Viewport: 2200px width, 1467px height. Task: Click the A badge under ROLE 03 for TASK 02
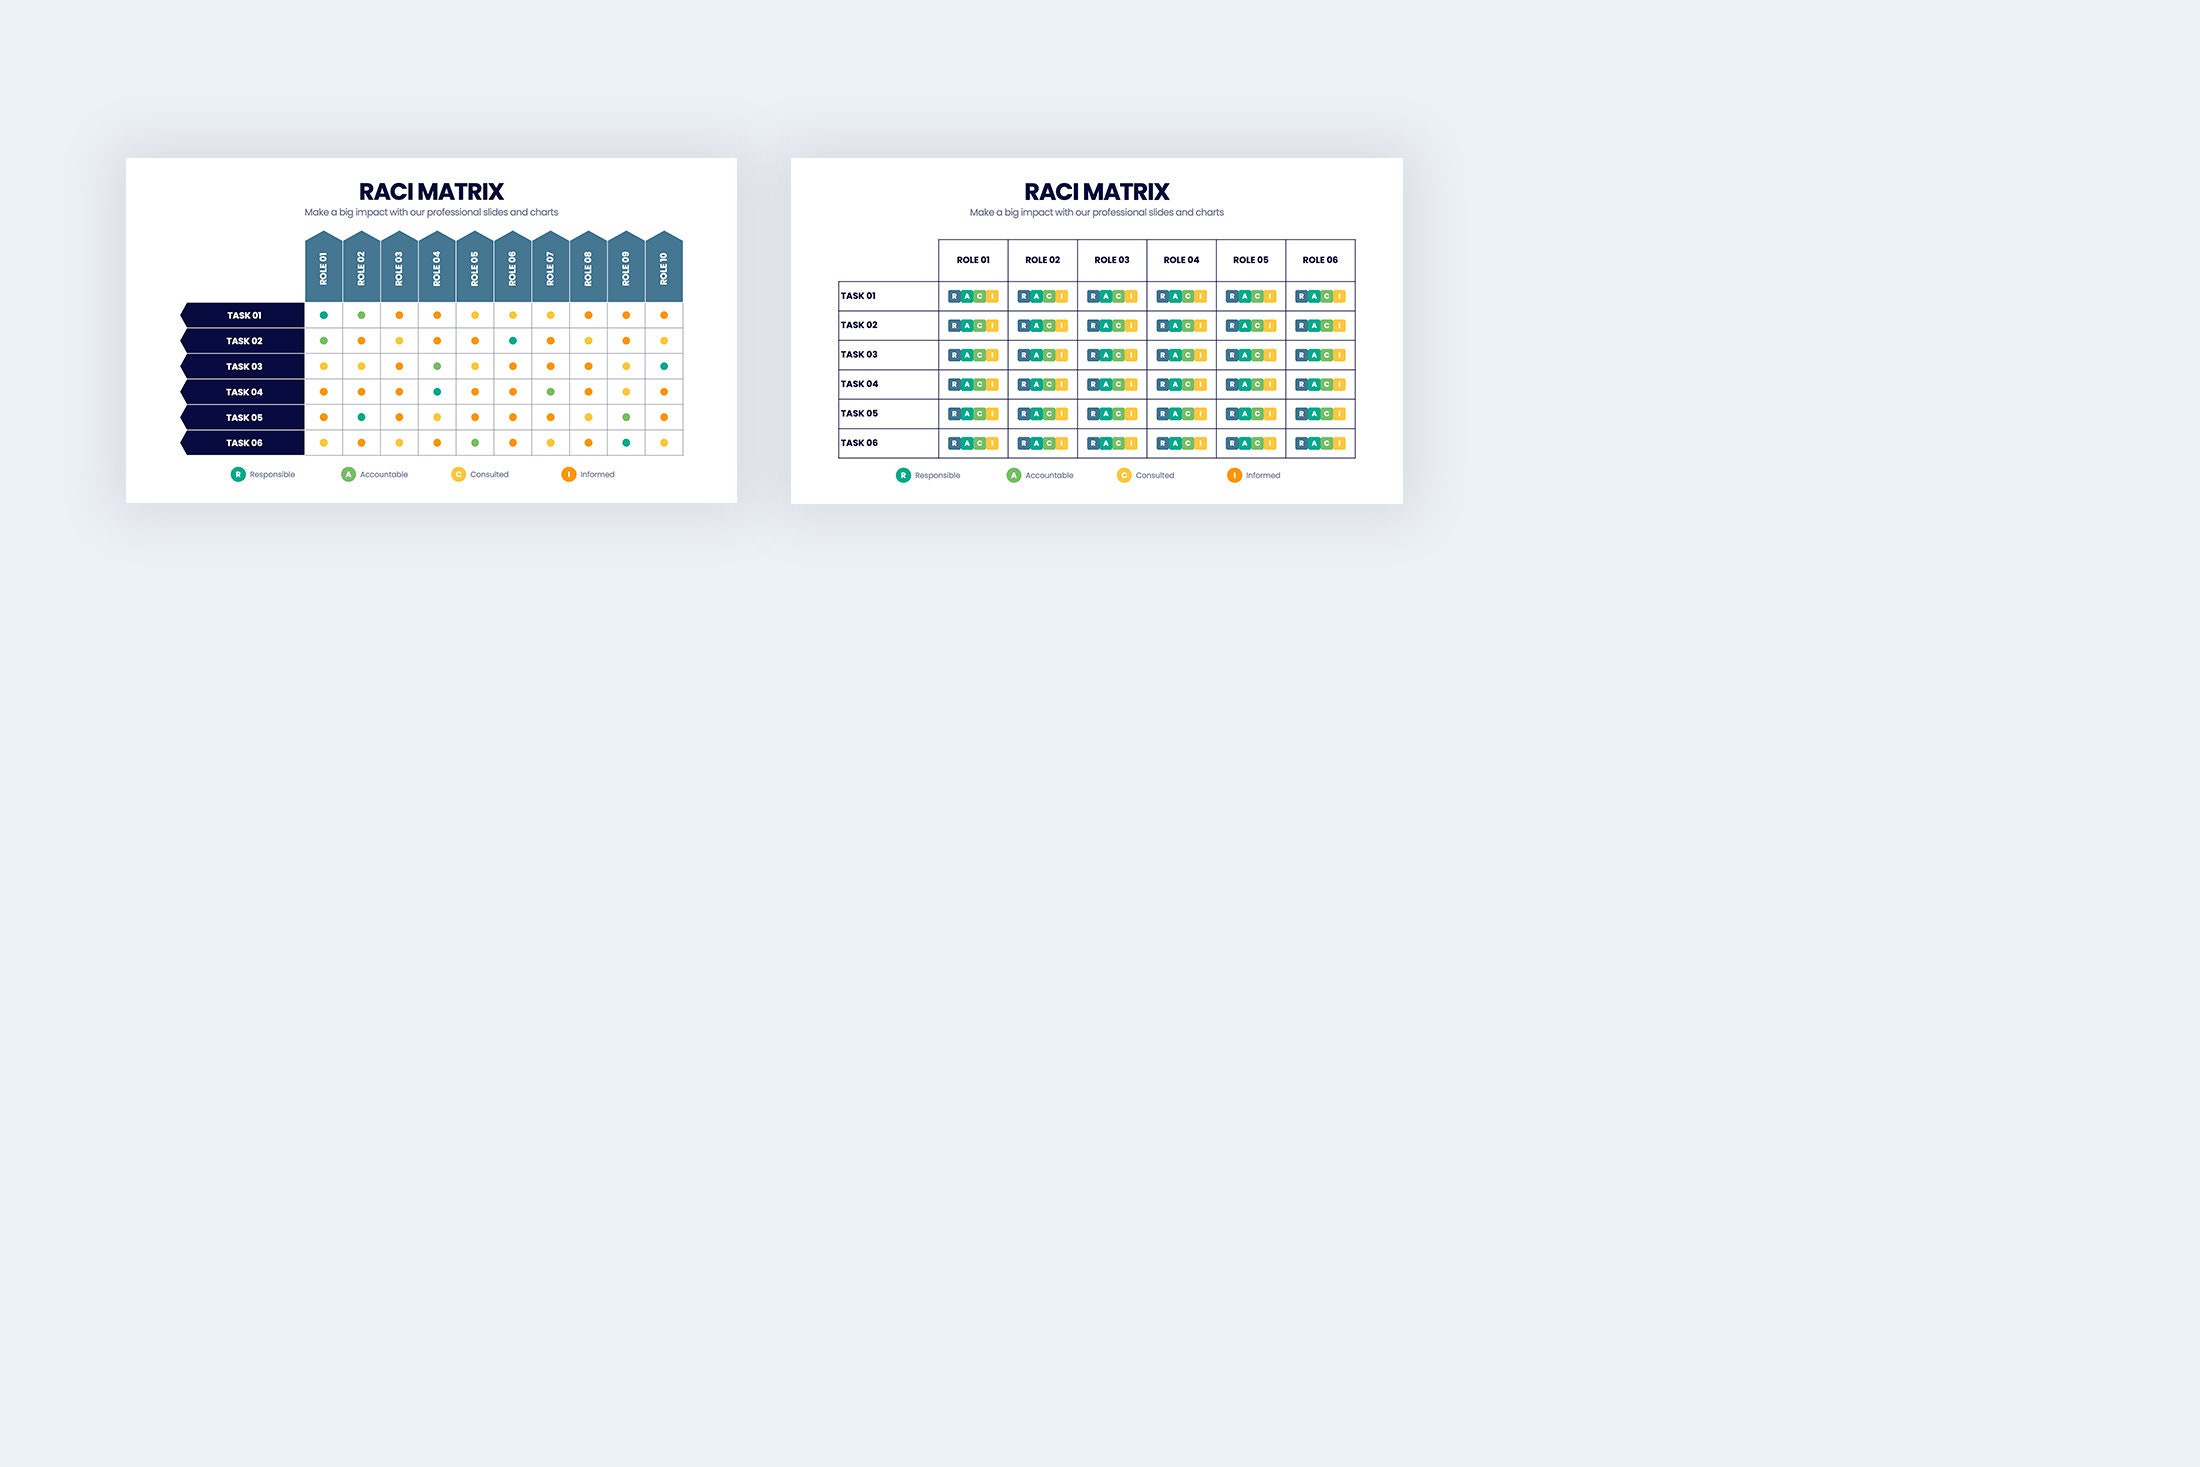click(x=1106, y=326)
